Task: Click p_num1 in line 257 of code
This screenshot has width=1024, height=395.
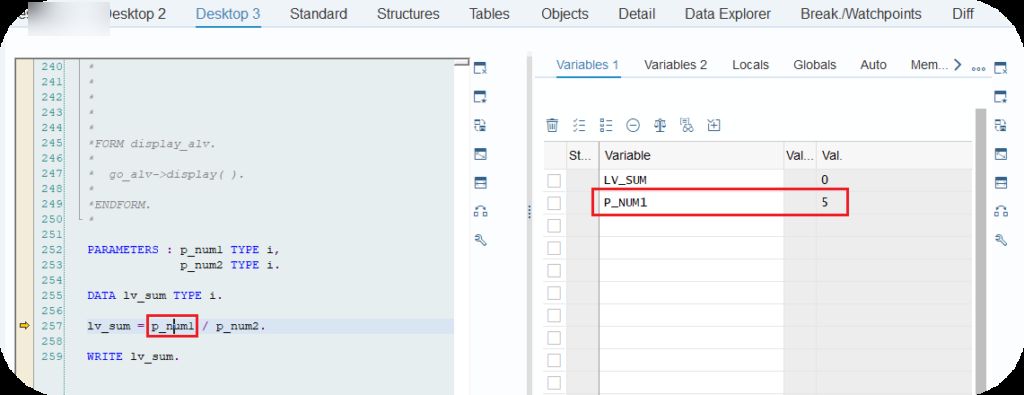Action: (x=173, y=326)
